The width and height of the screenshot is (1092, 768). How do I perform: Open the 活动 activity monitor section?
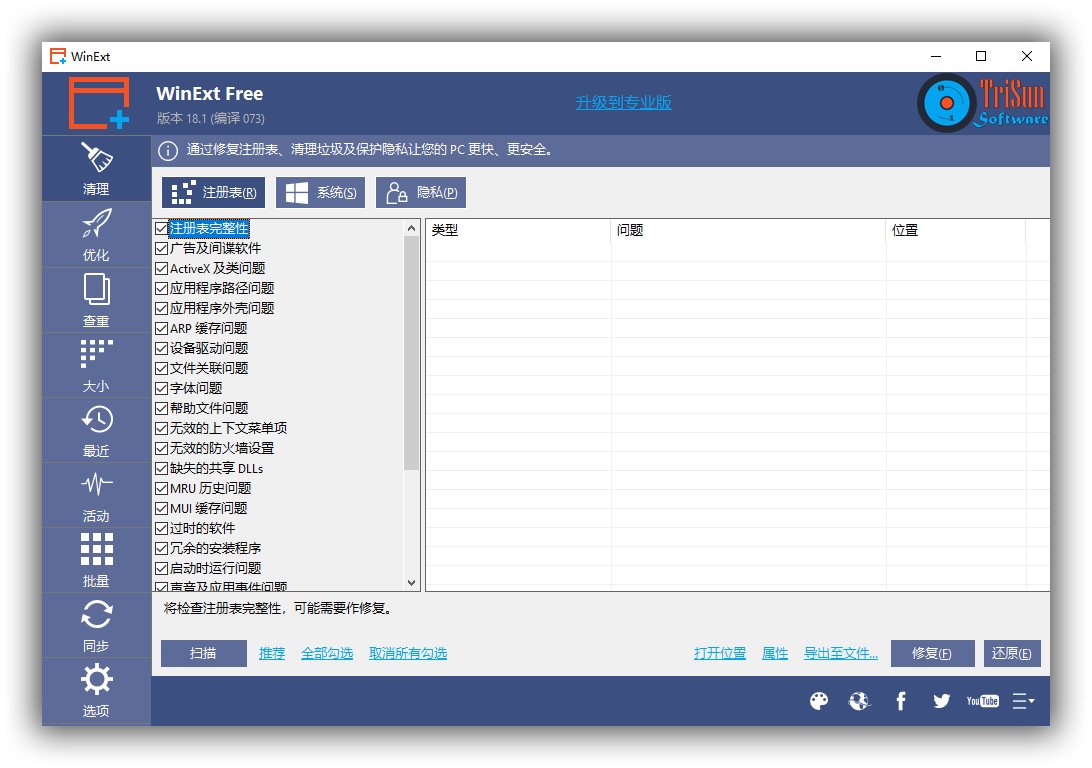point(96,496)
